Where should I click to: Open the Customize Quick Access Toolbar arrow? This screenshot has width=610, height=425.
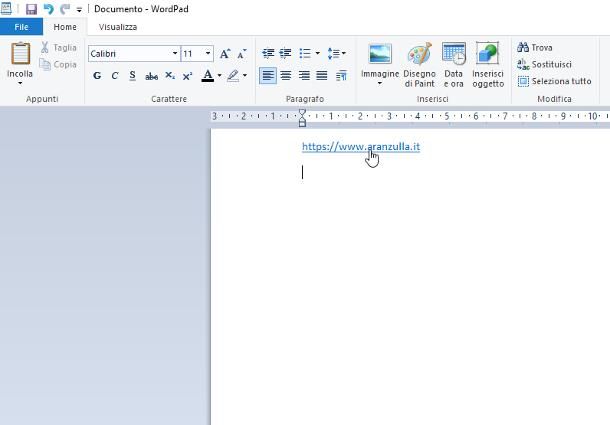click(x=79, y=10)
